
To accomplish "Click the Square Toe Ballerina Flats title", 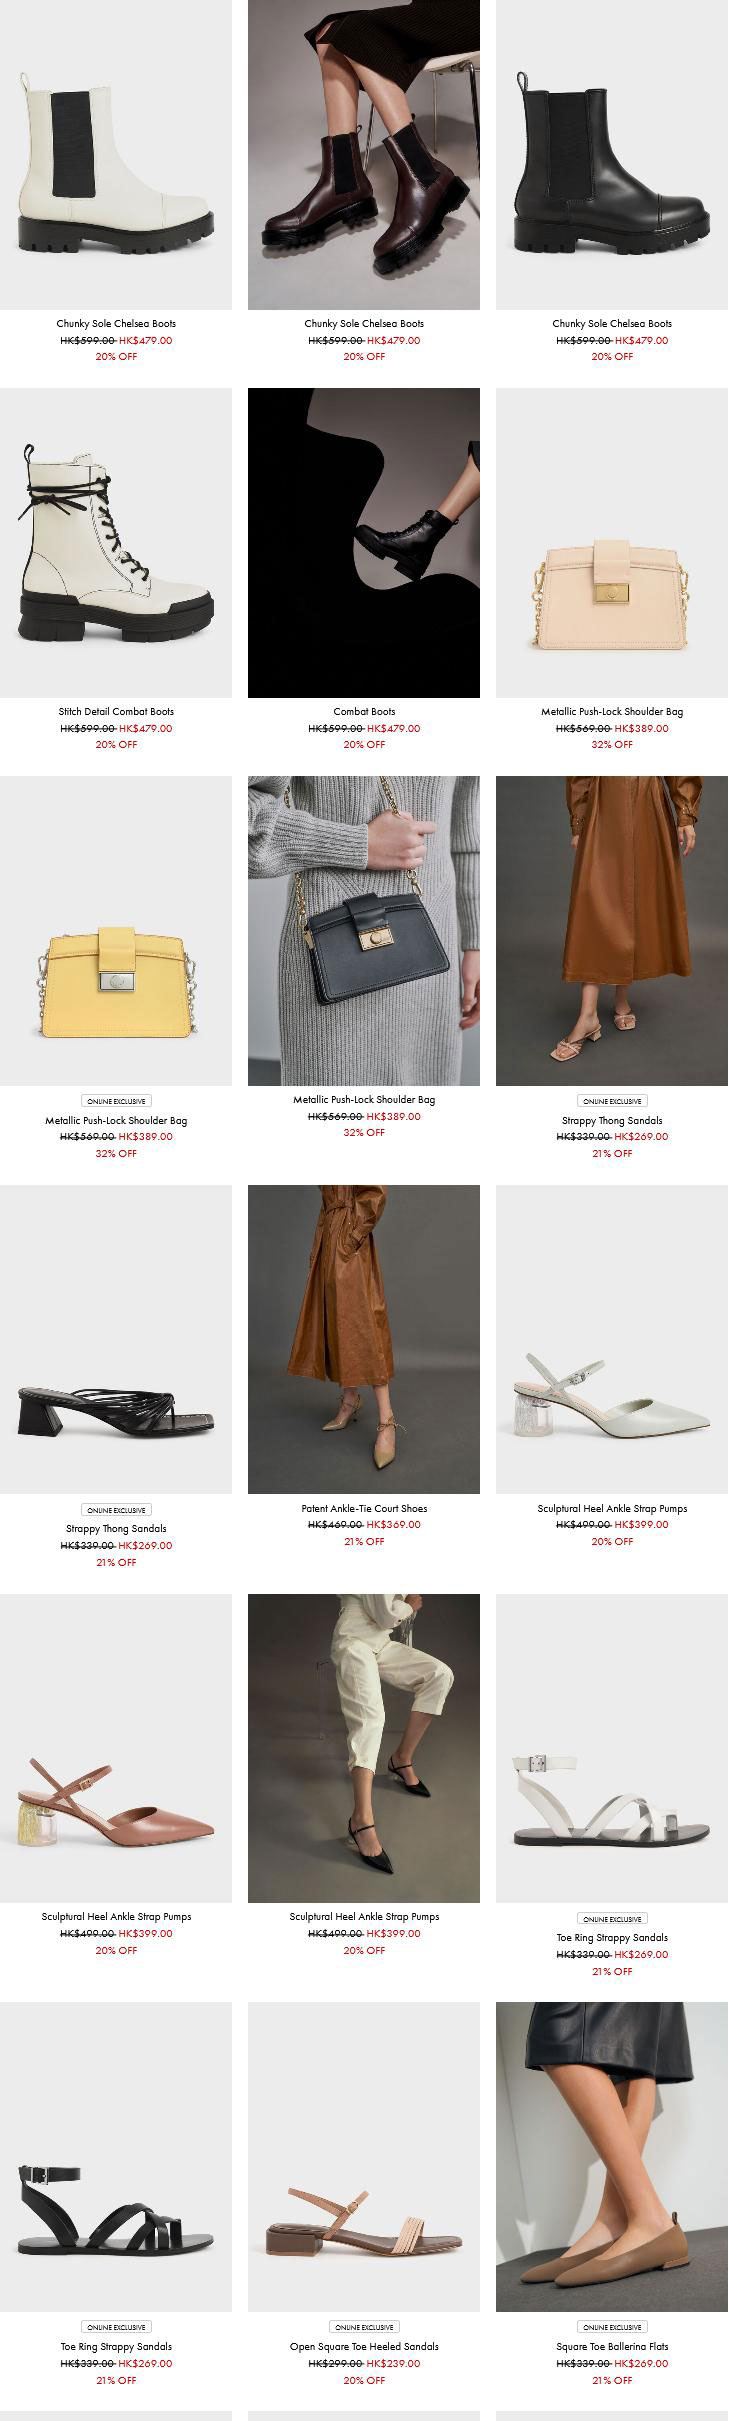I will coord(612,2346).
